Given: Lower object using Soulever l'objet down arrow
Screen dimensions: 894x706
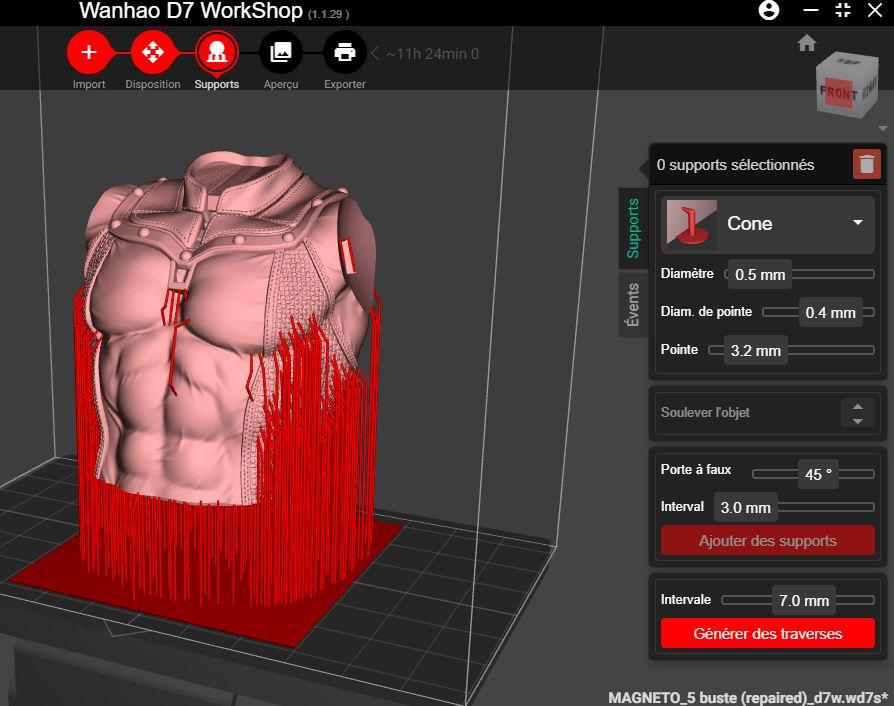Looking at the screenshot, I should 858,421.
